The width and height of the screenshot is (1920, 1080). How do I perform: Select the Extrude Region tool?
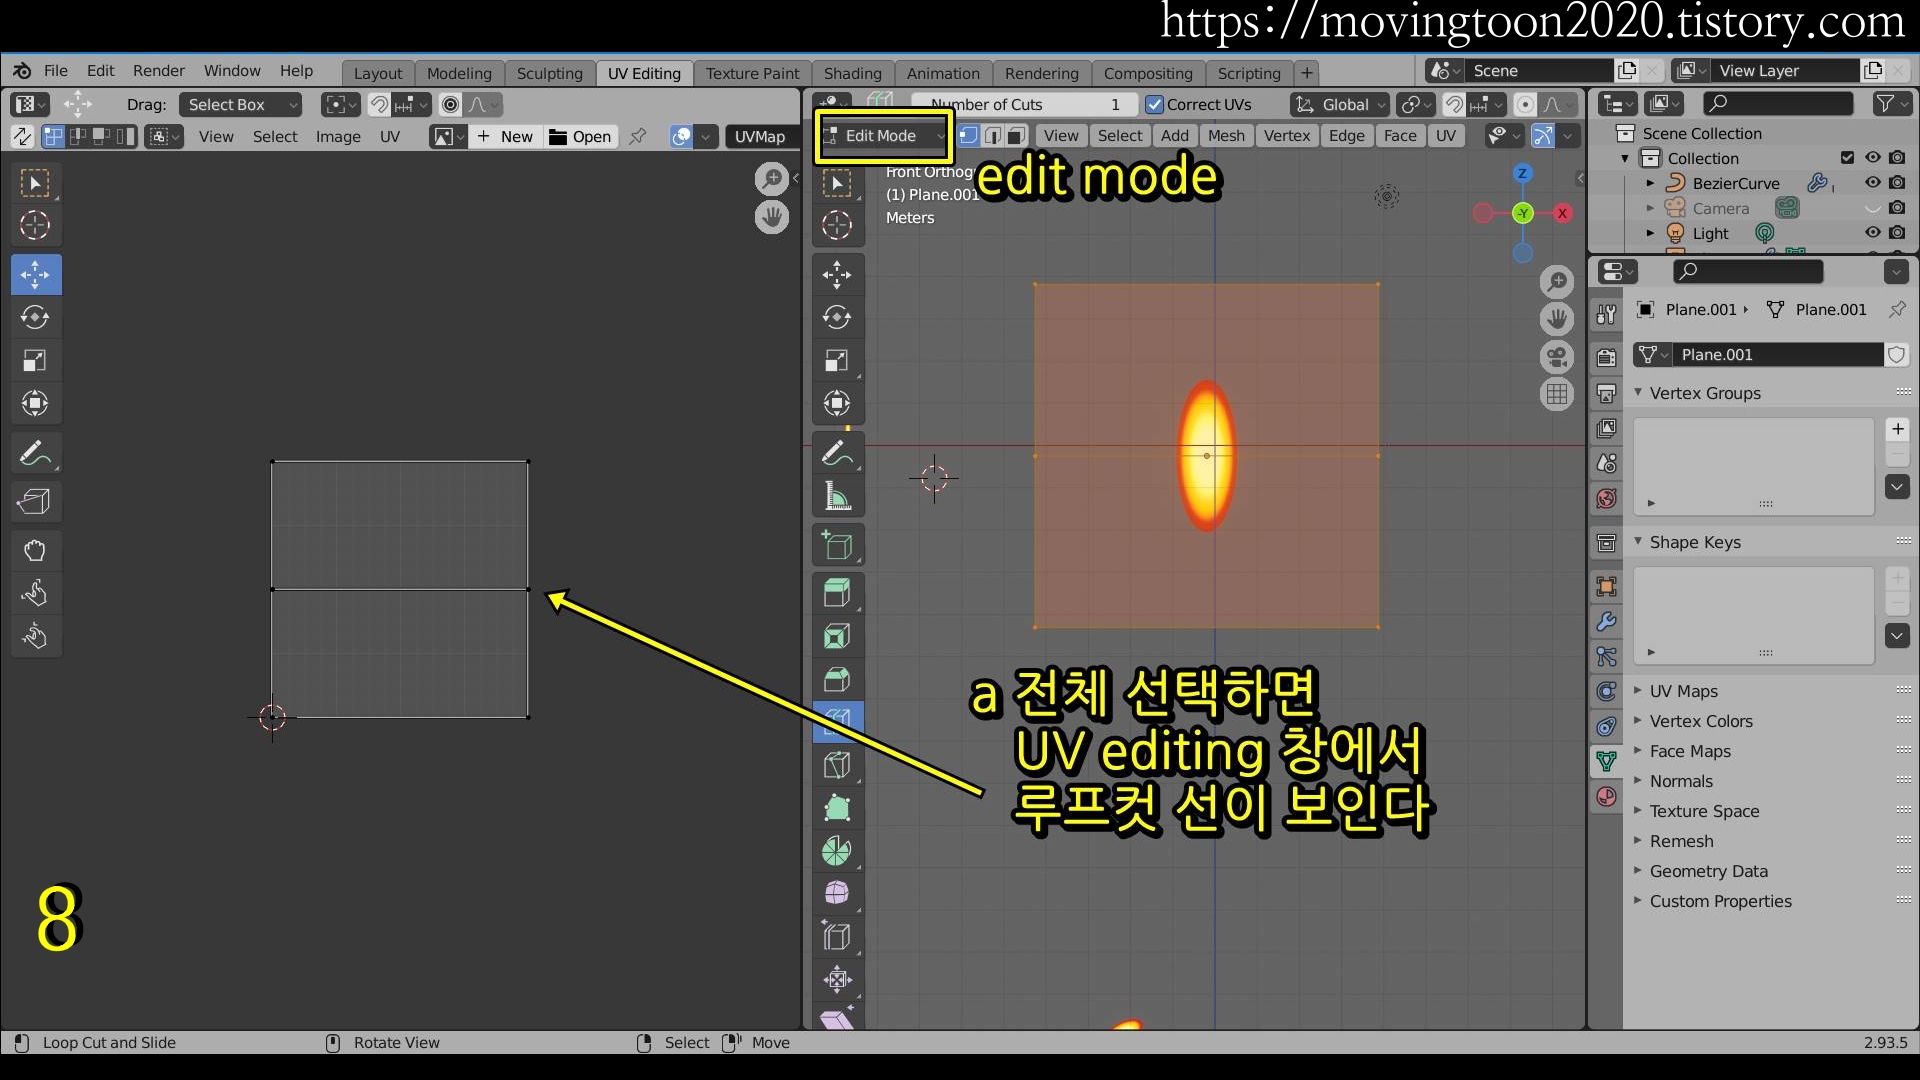pyautogui.click(x=837, y=593)
